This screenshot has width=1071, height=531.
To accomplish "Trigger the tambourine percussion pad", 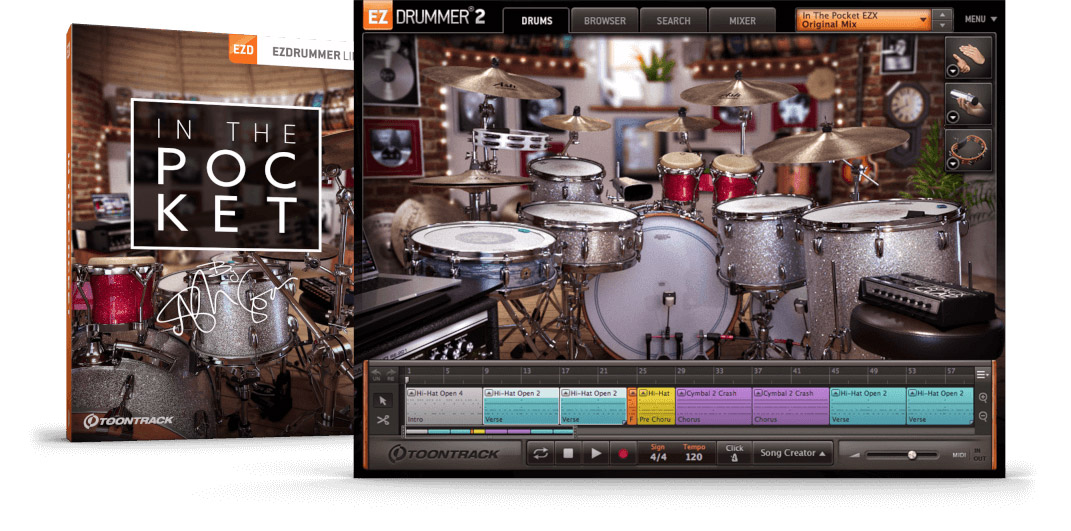I will [x=971, y=150].
